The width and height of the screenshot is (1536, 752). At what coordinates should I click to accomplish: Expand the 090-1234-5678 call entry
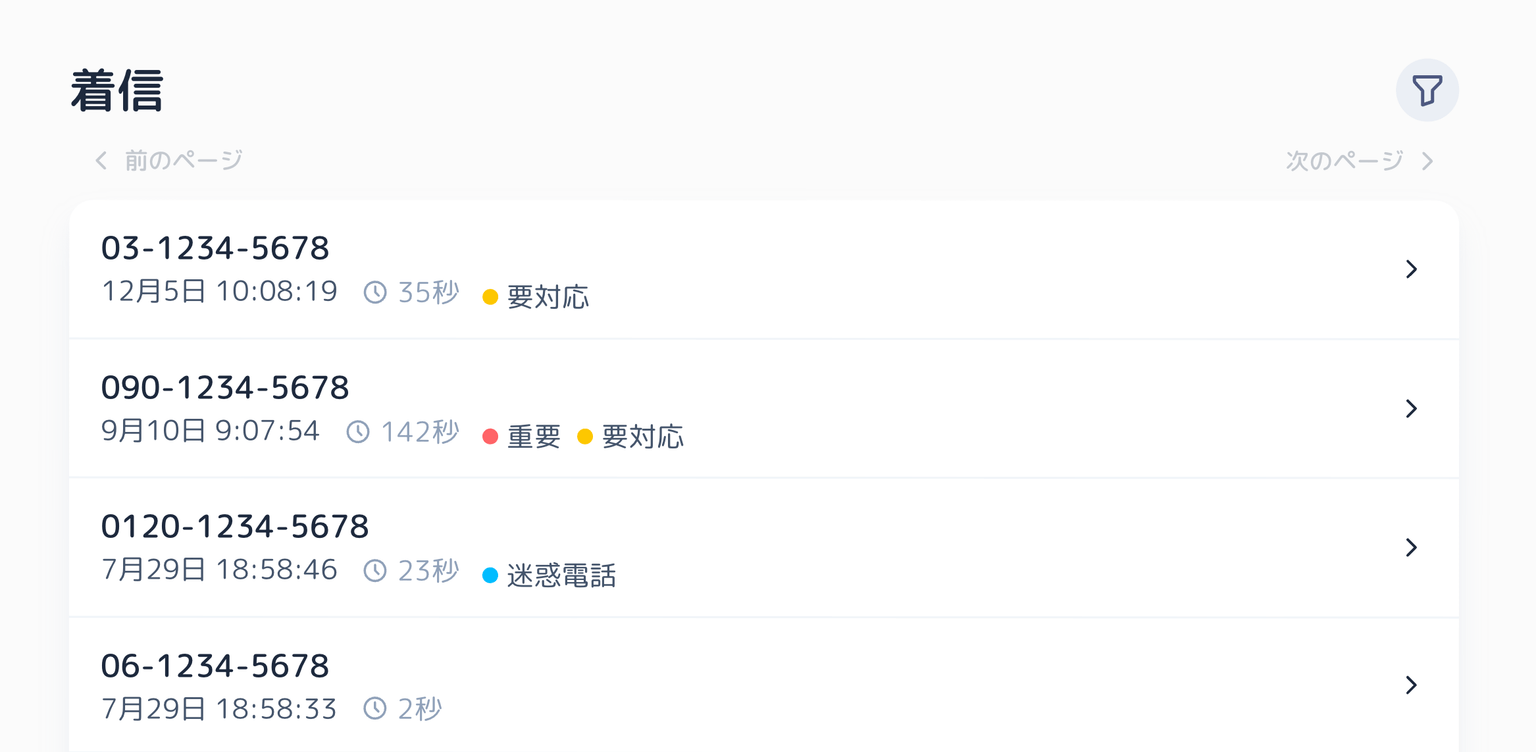[x=1411, y=408]
